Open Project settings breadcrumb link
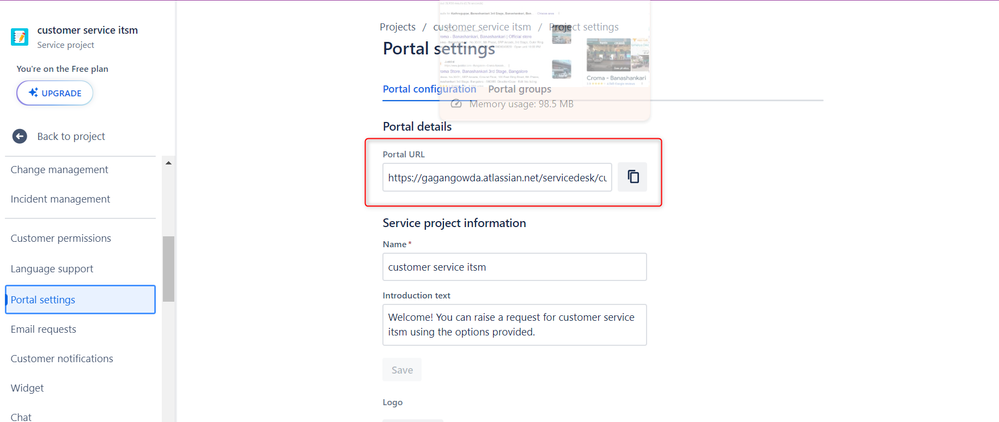 coord(584,27)
